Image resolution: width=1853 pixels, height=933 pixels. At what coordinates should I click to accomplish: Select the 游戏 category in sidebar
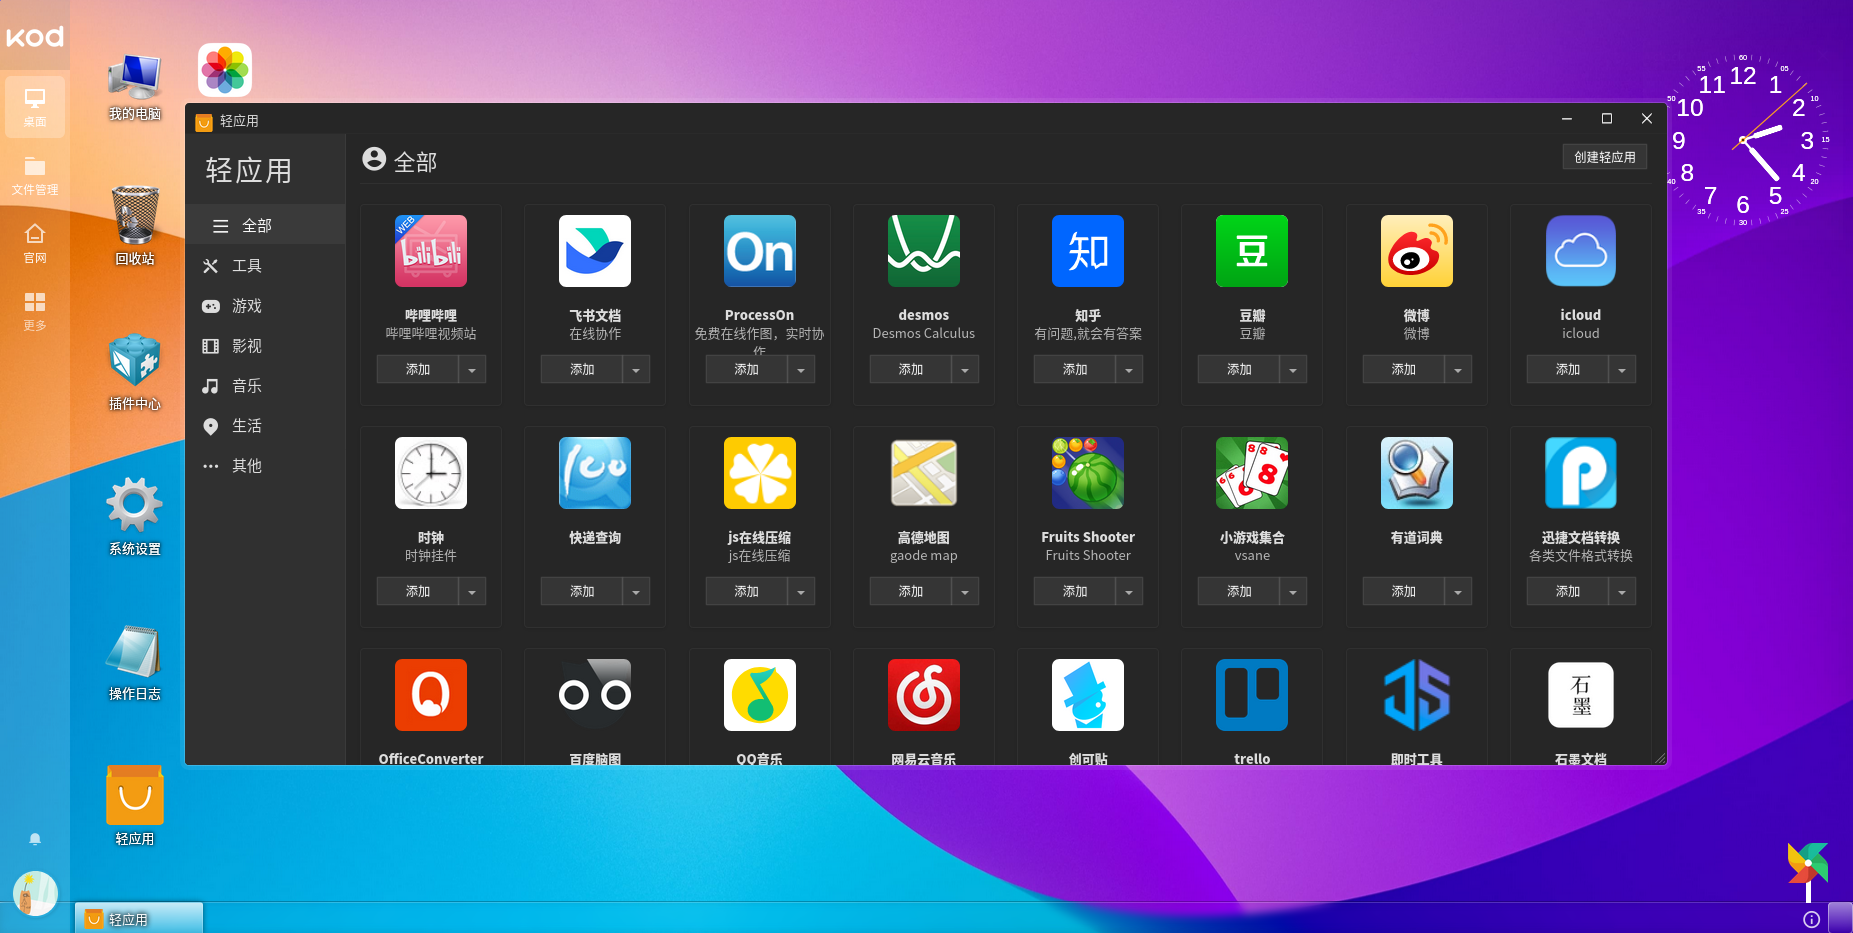[266, 306]
